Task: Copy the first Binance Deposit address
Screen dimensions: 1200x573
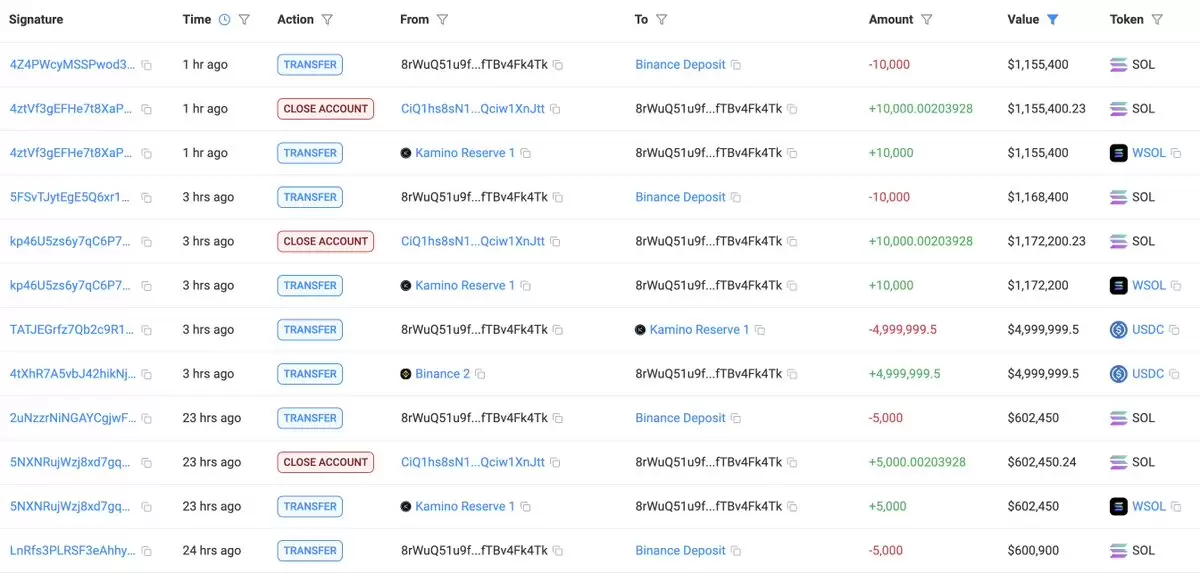Action: (x=736, y=65)
